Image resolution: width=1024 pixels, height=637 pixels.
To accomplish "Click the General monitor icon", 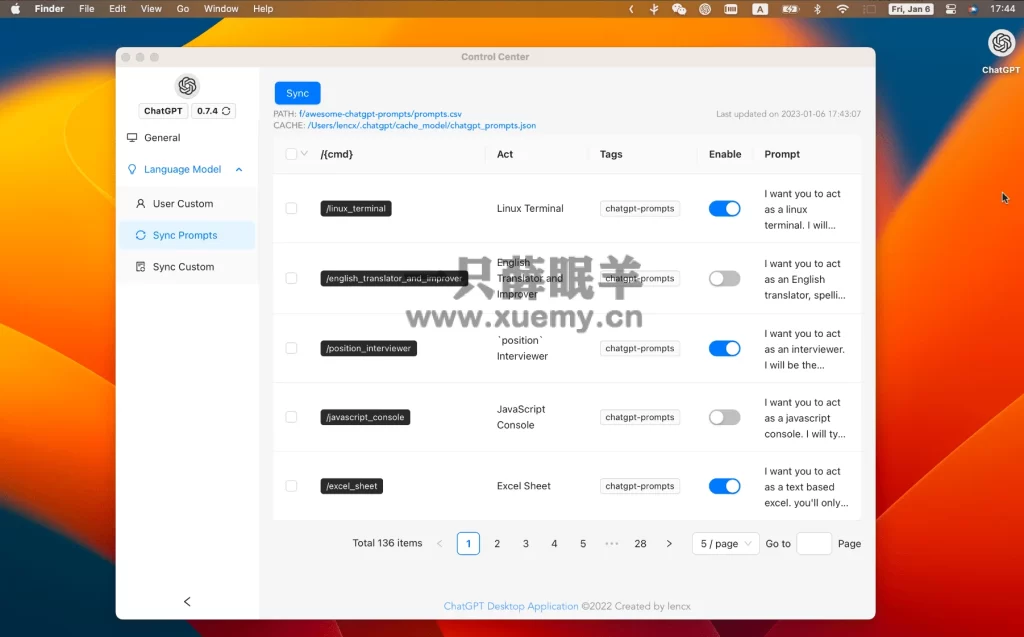I will (132, 138).
